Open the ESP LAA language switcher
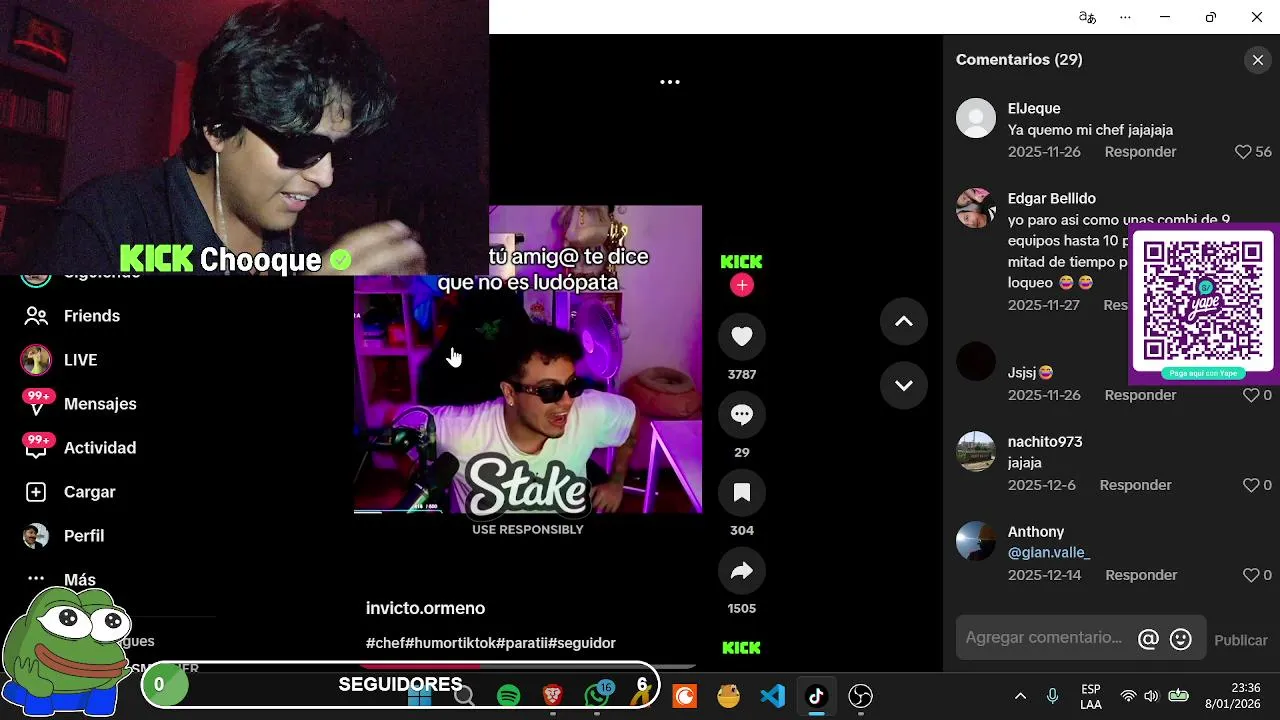This screenshot has height=720, width=1280. [1091, 696]
